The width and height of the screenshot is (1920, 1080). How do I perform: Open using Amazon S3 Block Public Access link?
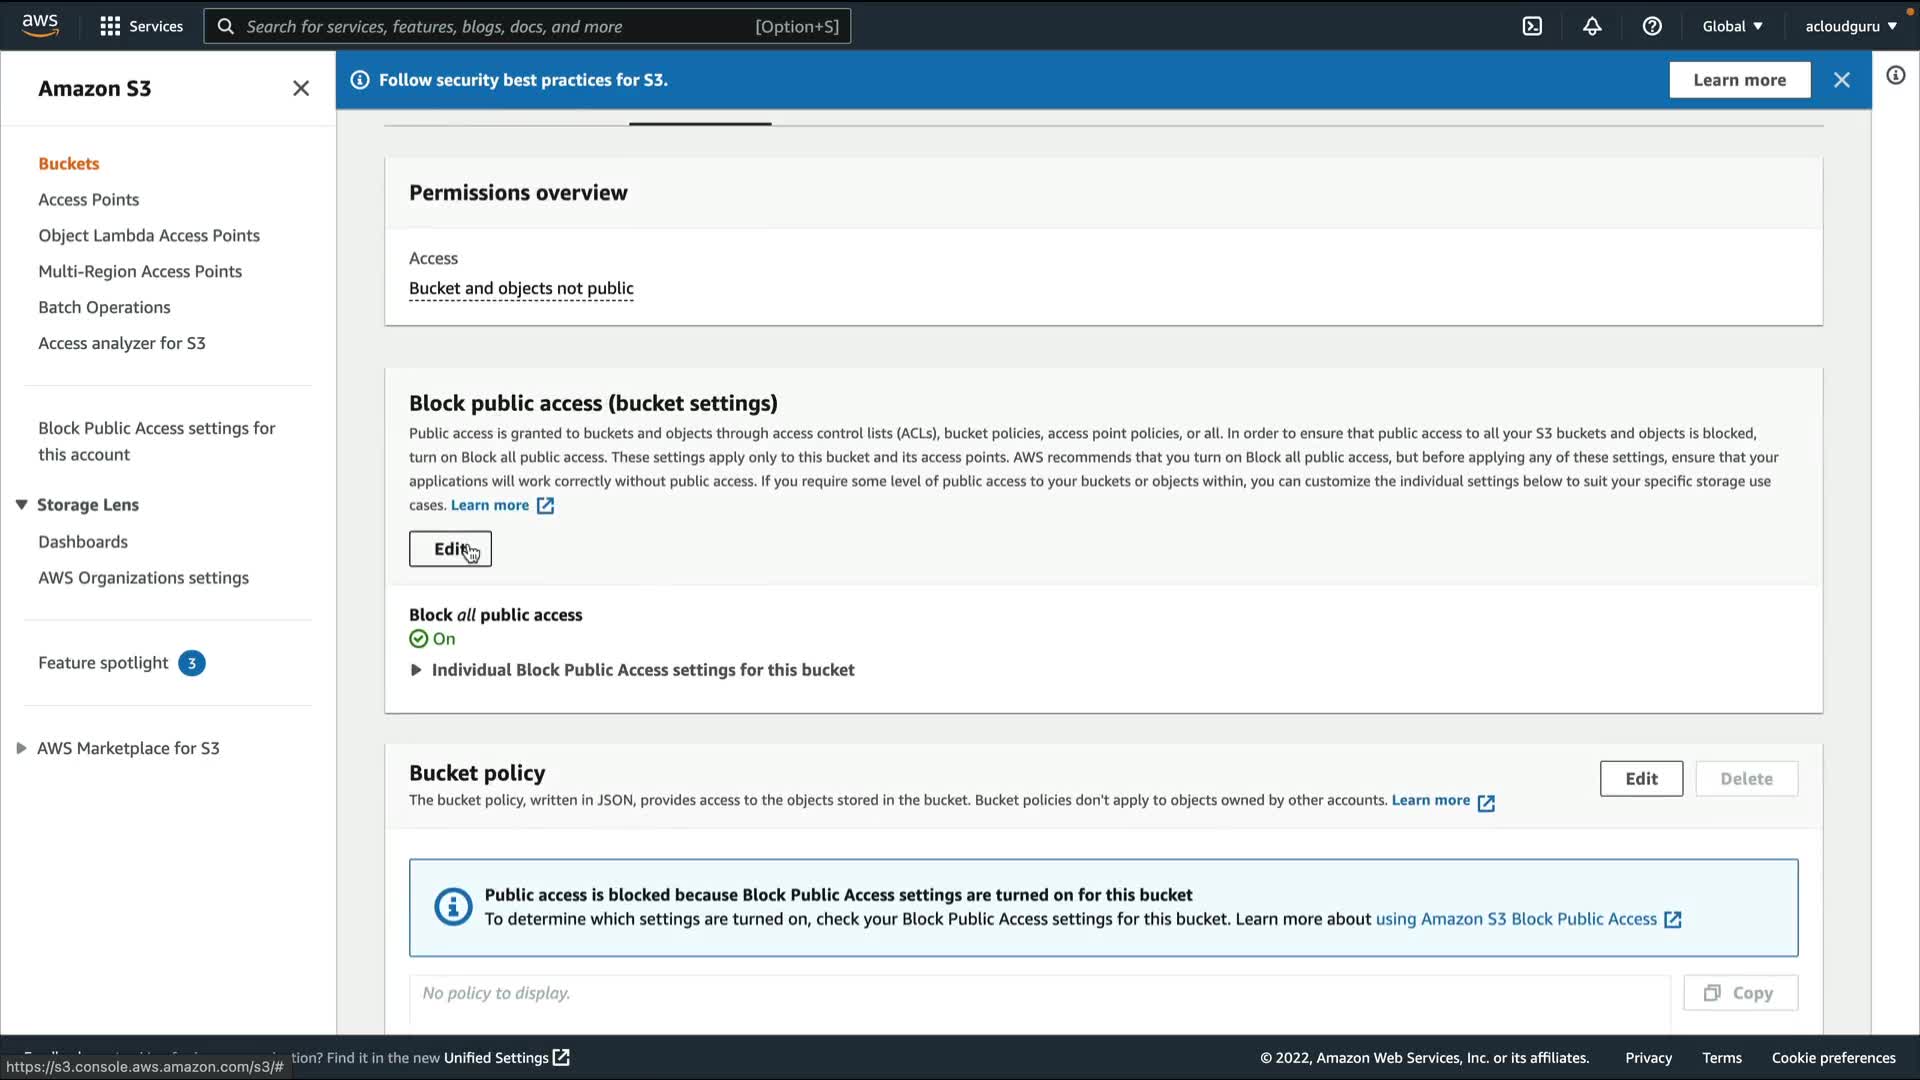point(1516,919)
